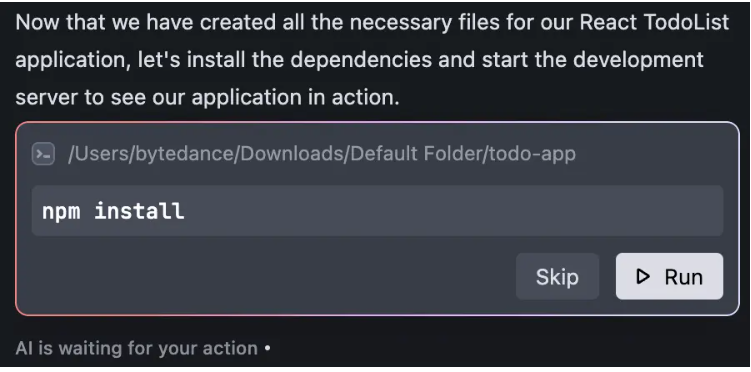Click the play triangle icon in Run
This screenshot has width=751, height=372.
pos(643,276)
